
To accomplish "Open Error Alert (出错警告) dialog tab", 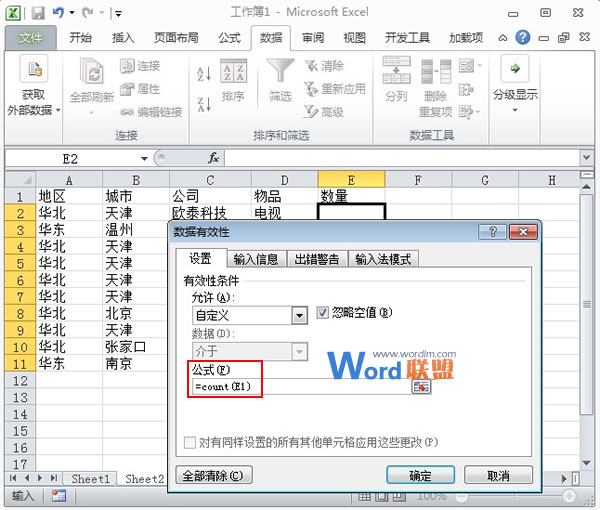I will [x=317, y=259].
